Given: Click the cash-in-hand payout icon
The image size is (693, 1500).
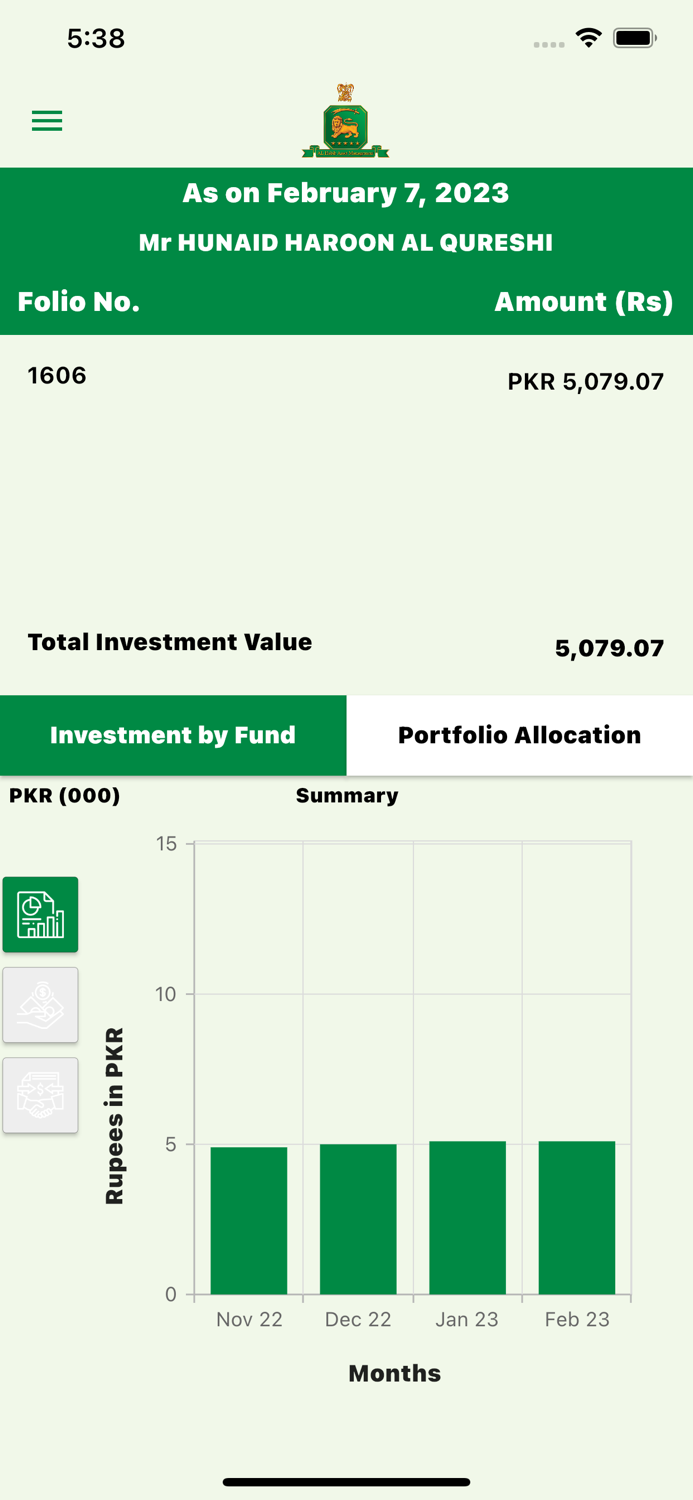Looking at the screenshot, I should pyautogui.click(x=40, y=1004).
